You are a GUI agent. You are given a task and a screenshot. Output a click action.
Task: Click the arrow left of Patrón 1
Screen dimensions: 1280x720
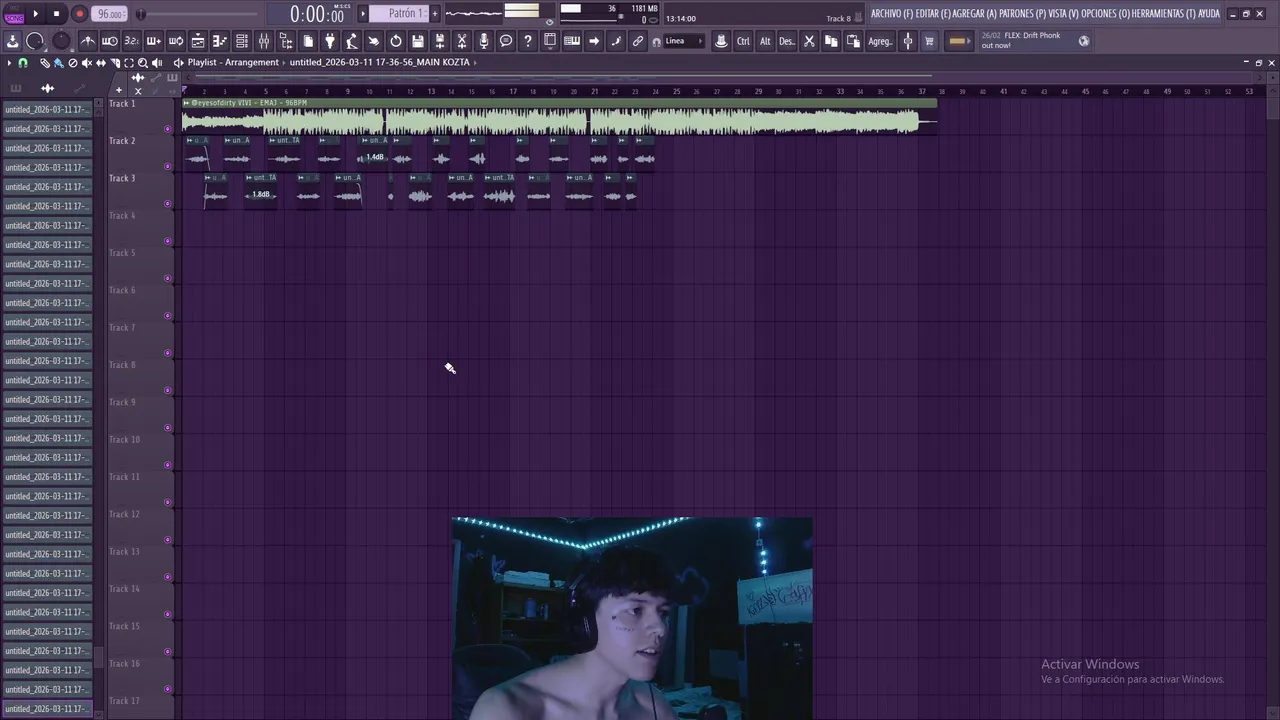[363, 13]
